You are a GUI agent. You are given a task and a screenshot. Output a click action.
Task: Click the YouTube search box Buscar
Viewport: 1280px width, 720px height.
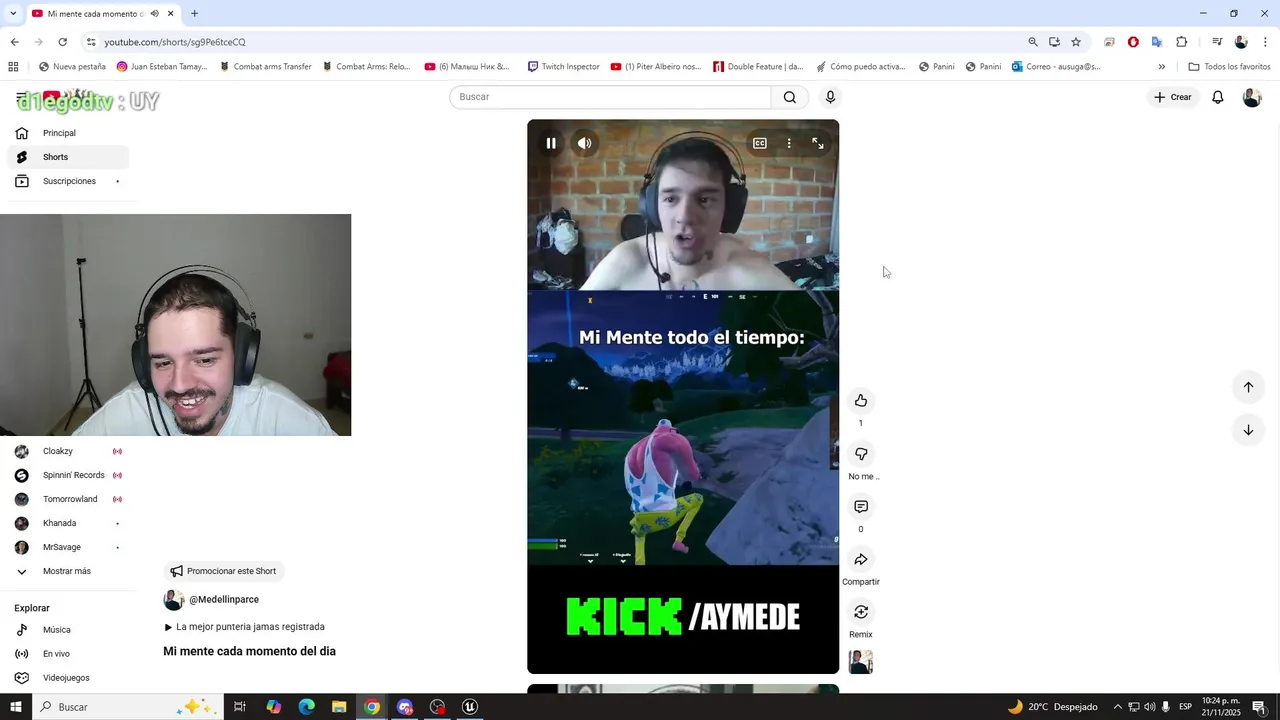coord(610,97)
